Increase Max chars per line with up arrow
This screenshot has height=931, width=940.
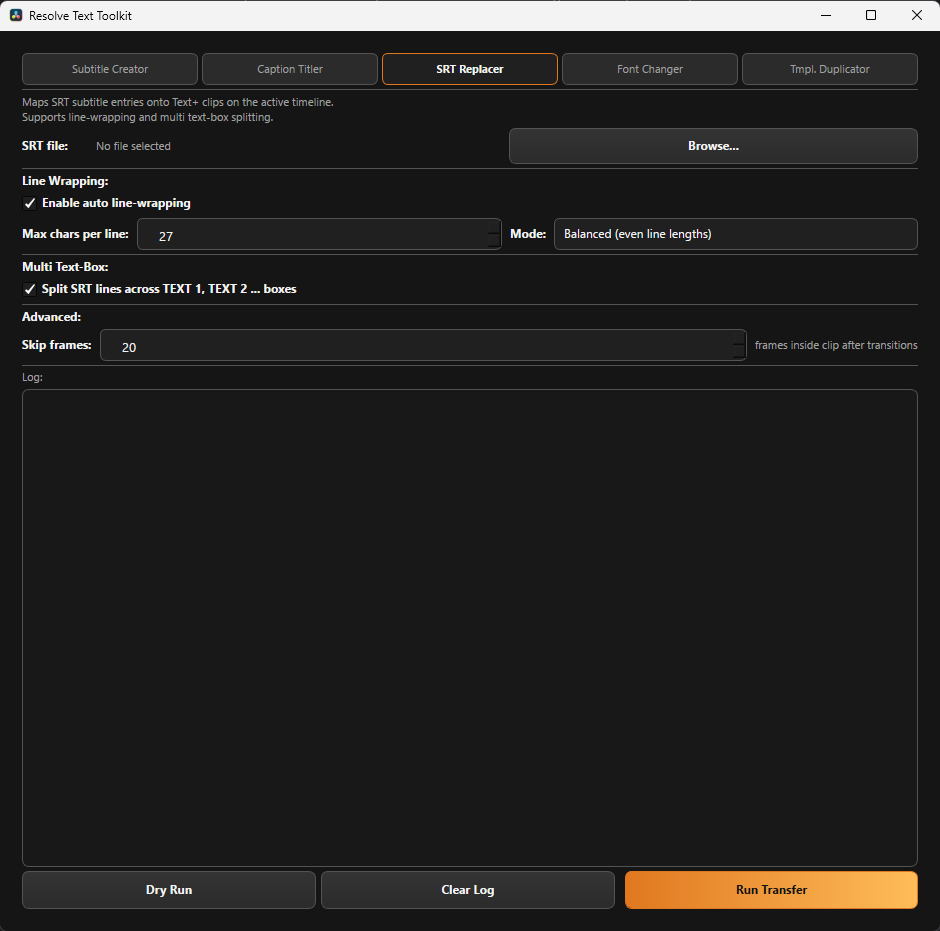click(x=494, y=227)
